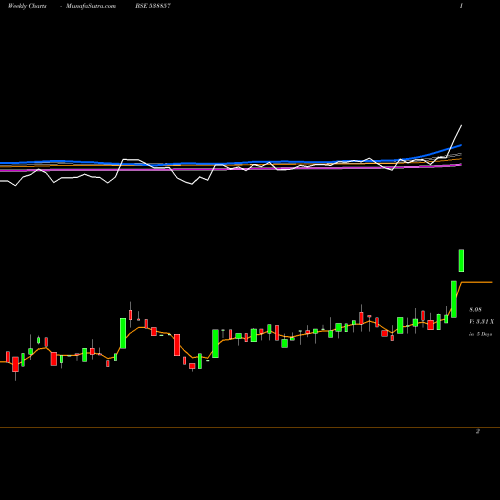This screenshot has width=500, height=500.
Task: Click the 'MunafaSutra.com' label
Action: 91,6
